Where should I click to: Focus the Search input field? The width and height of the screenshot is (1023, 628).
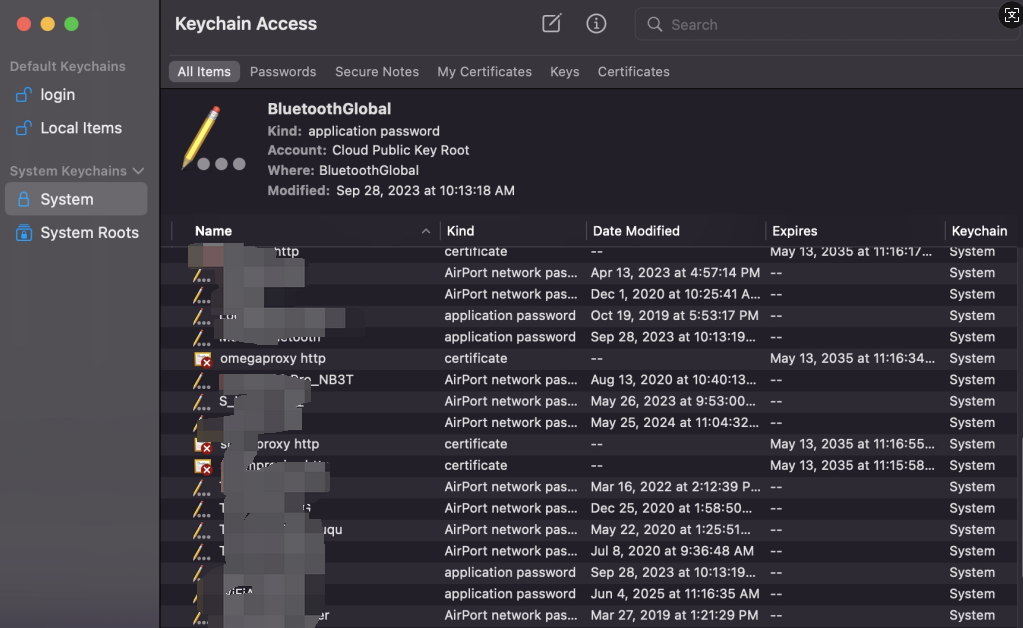tap(825, 25)
